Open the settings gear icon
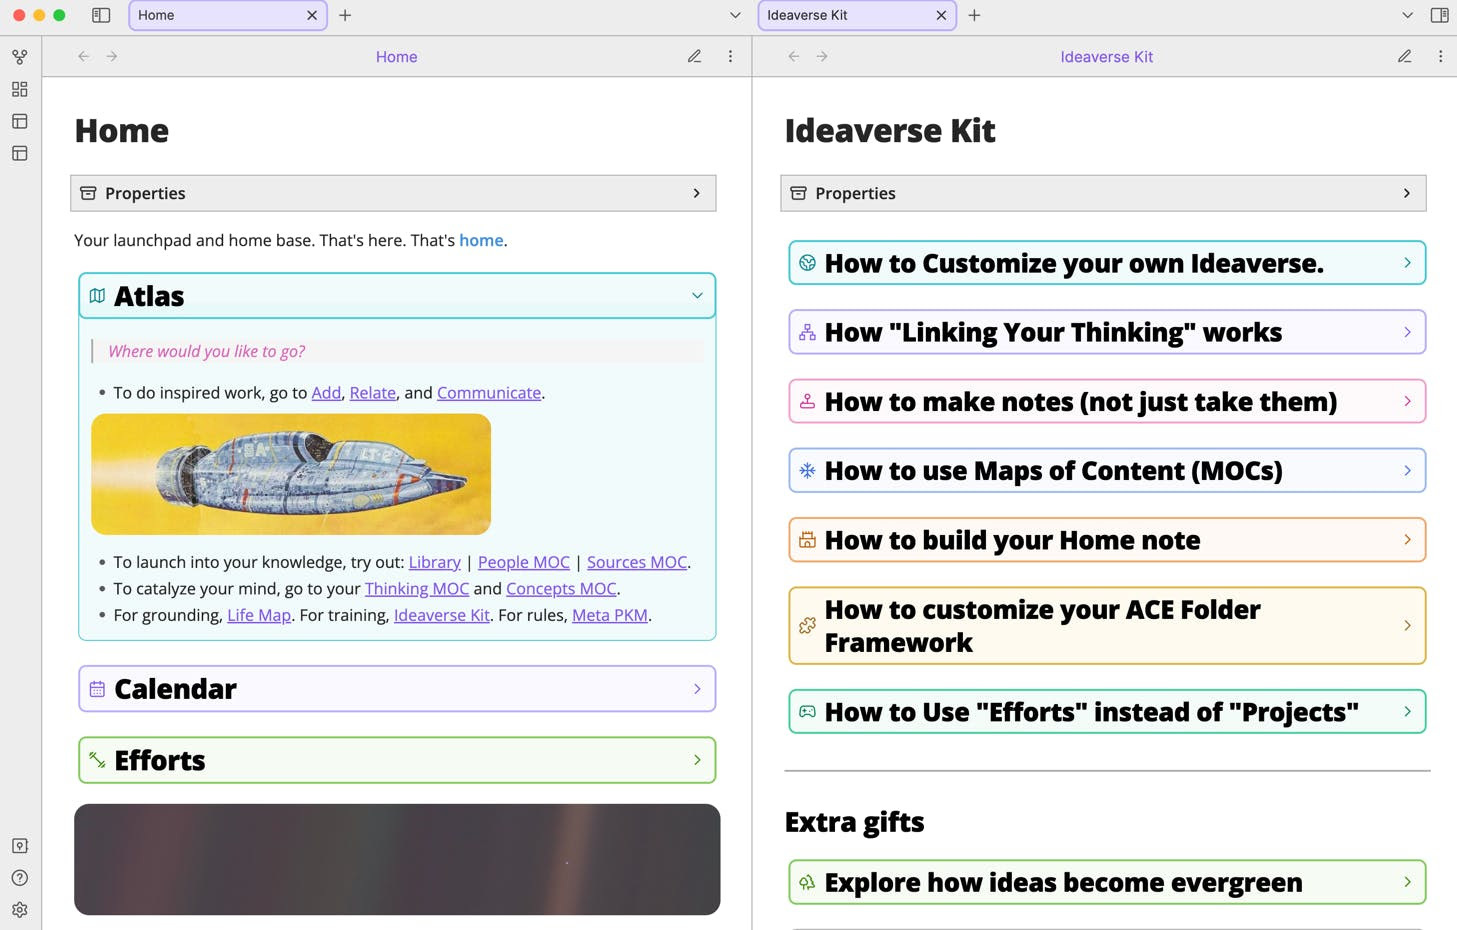The height and width of the screenshot is (930, 1457). 20,910
